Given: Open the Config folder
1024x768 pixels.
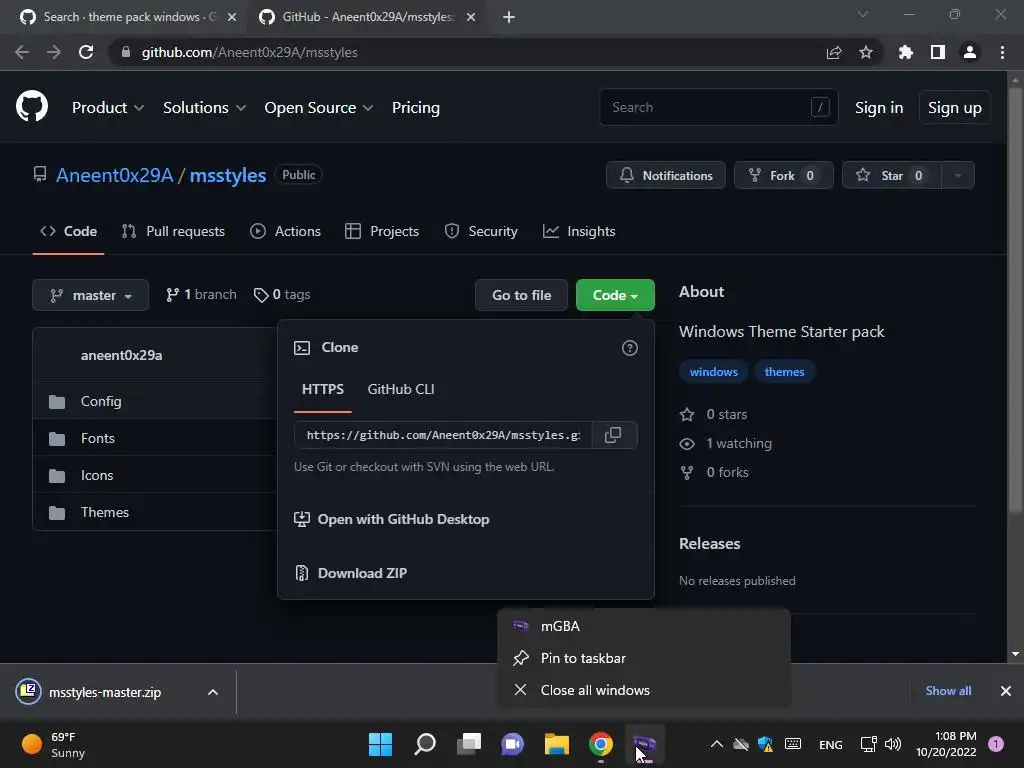Looking at the screenshot, I should pyautogui.click(x=101, y=402).
